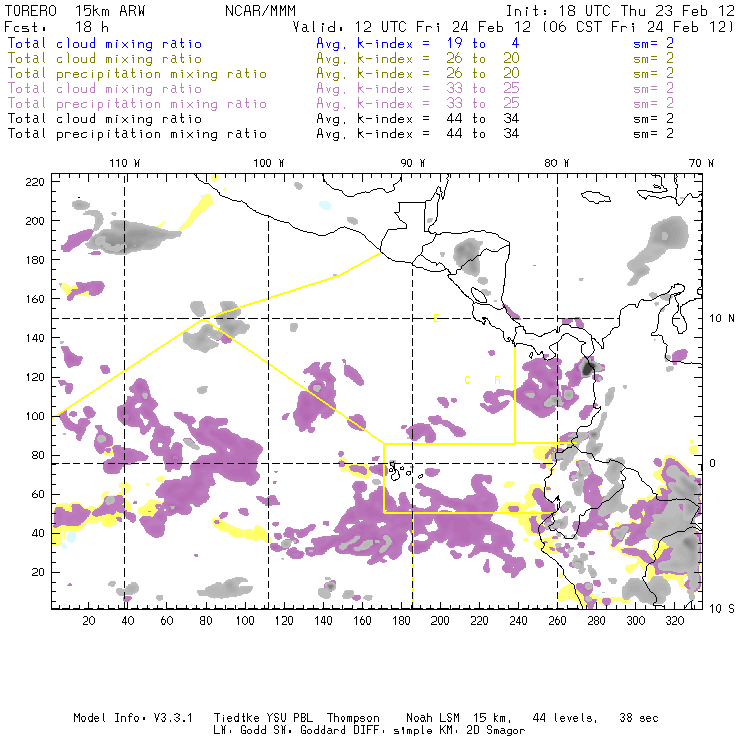Click the '320' horizontal axis tick label
The width and height of the screenshot is (740, 740).
(x=675, y=621)
